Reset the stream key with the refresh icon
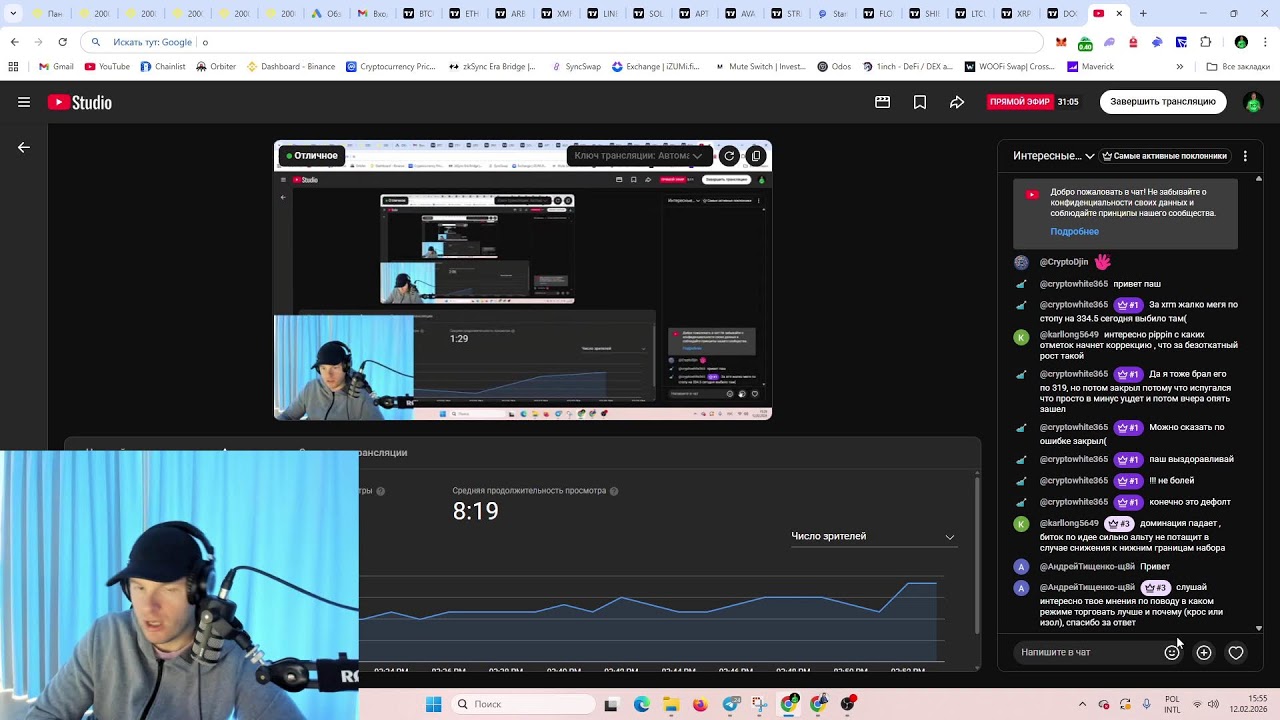 click(729, 155)
